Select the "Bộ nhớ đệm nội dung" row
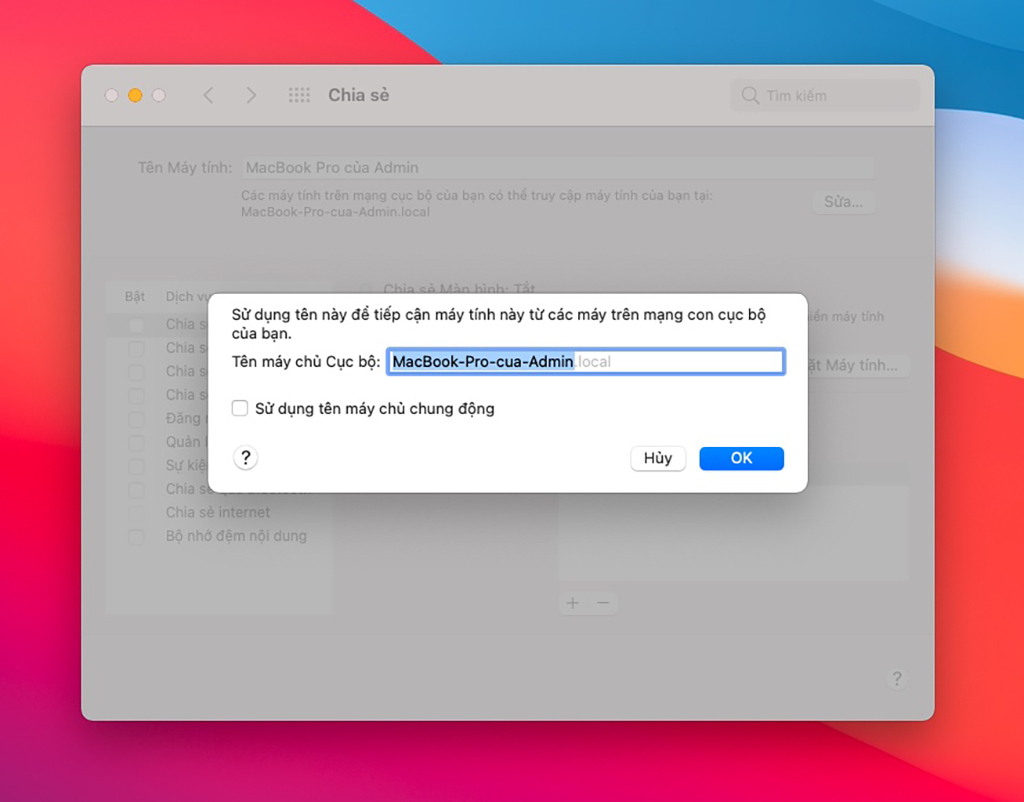 point(219,536)
